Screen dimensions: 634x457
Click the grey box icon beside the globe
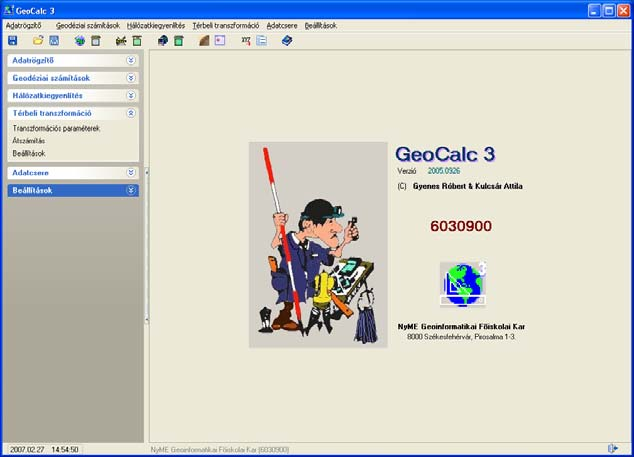click(95, 40)
